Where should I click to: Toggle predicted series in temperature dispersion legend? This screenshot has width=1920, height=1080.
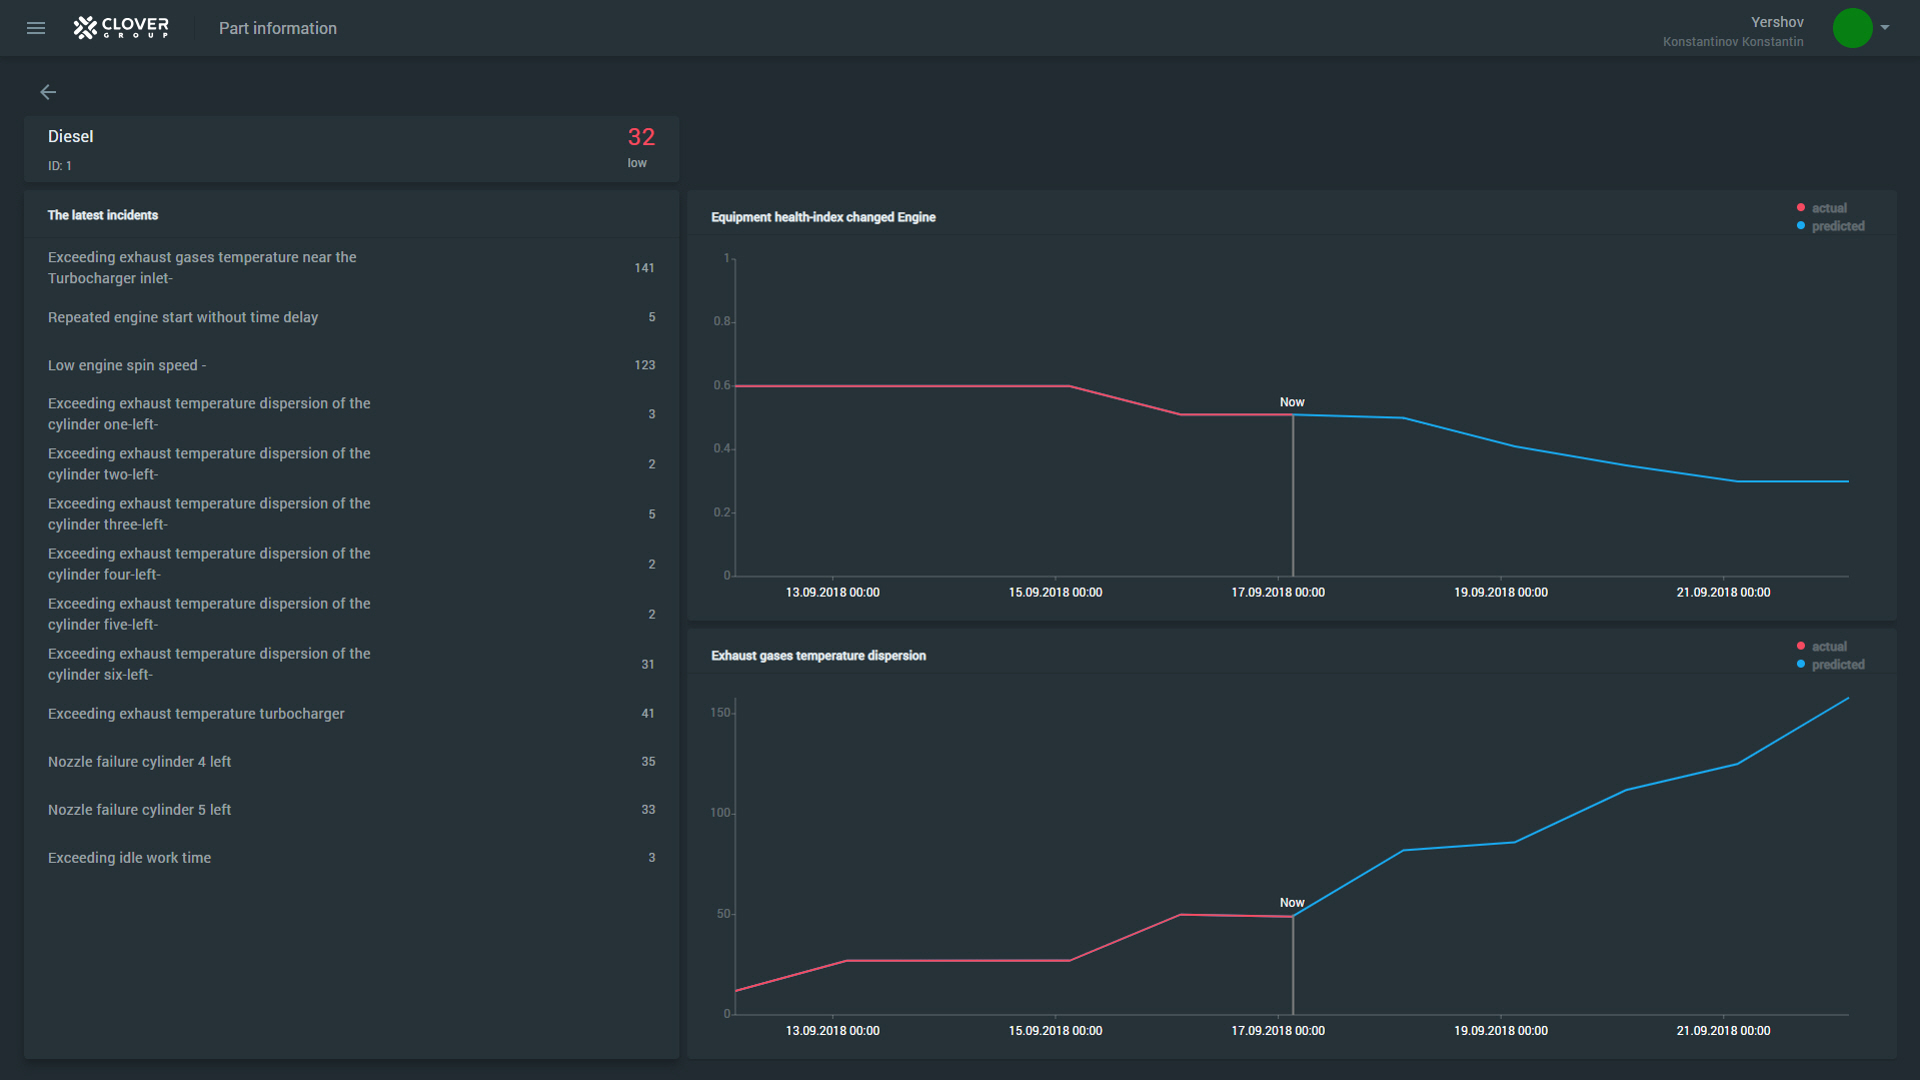pos(1837,664)
